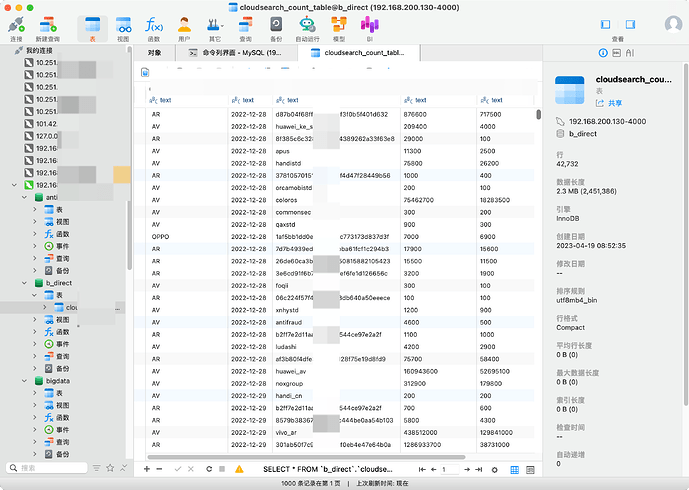The width and height of the screenshot is (689, 490).
Task: Open the 视图 (View) toolbar icon
Action: [x=123, y=29]
